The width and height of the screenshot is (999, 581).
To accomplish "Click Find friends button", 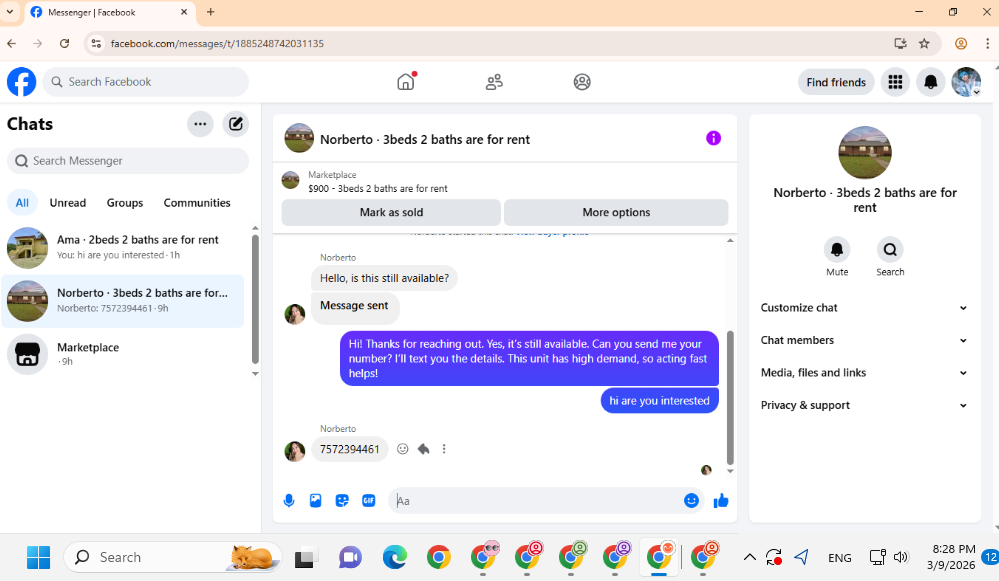I will click(836, 82).
